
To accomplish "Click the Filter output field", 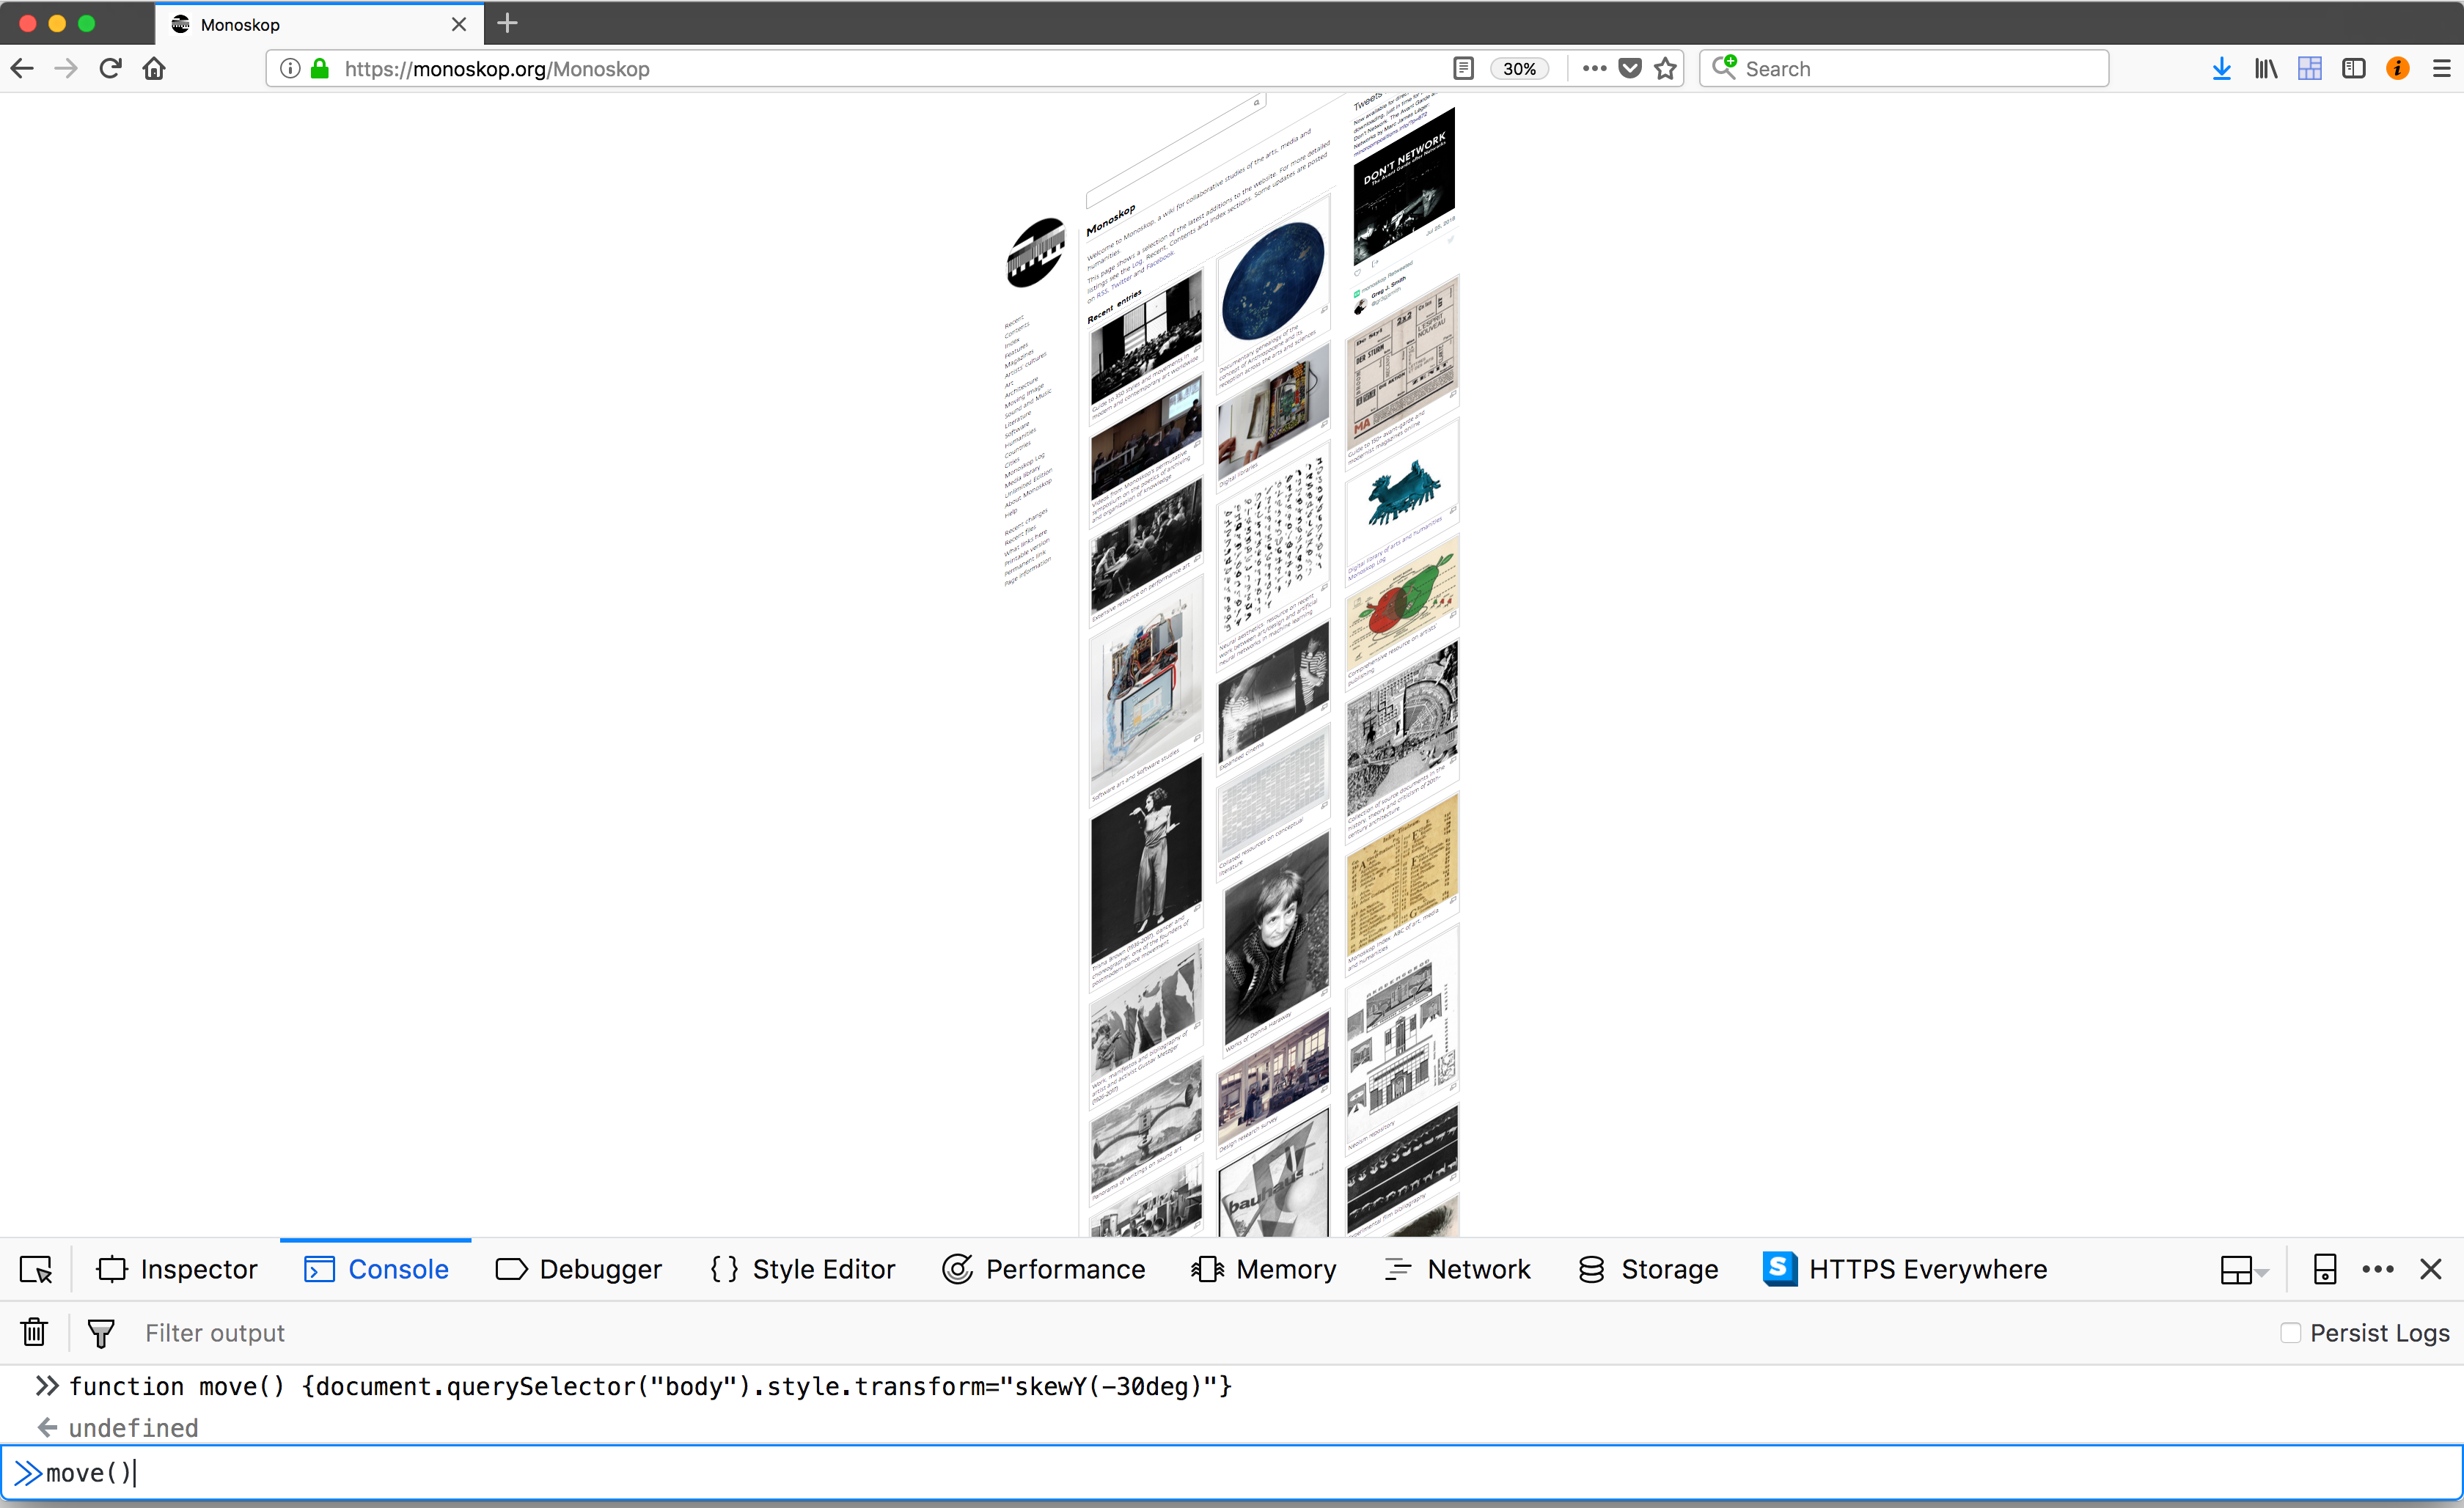I will [x=1200, y=1333].
